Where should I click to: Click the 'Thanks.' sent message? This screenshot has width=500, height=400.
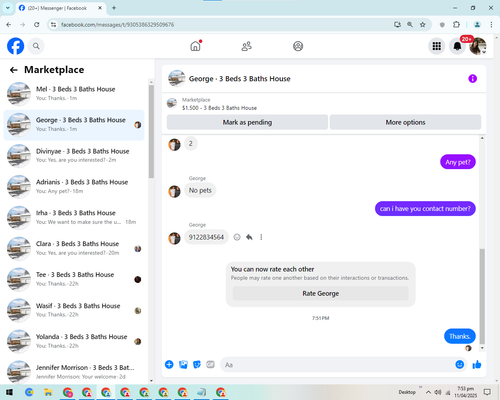coord(460,336)
